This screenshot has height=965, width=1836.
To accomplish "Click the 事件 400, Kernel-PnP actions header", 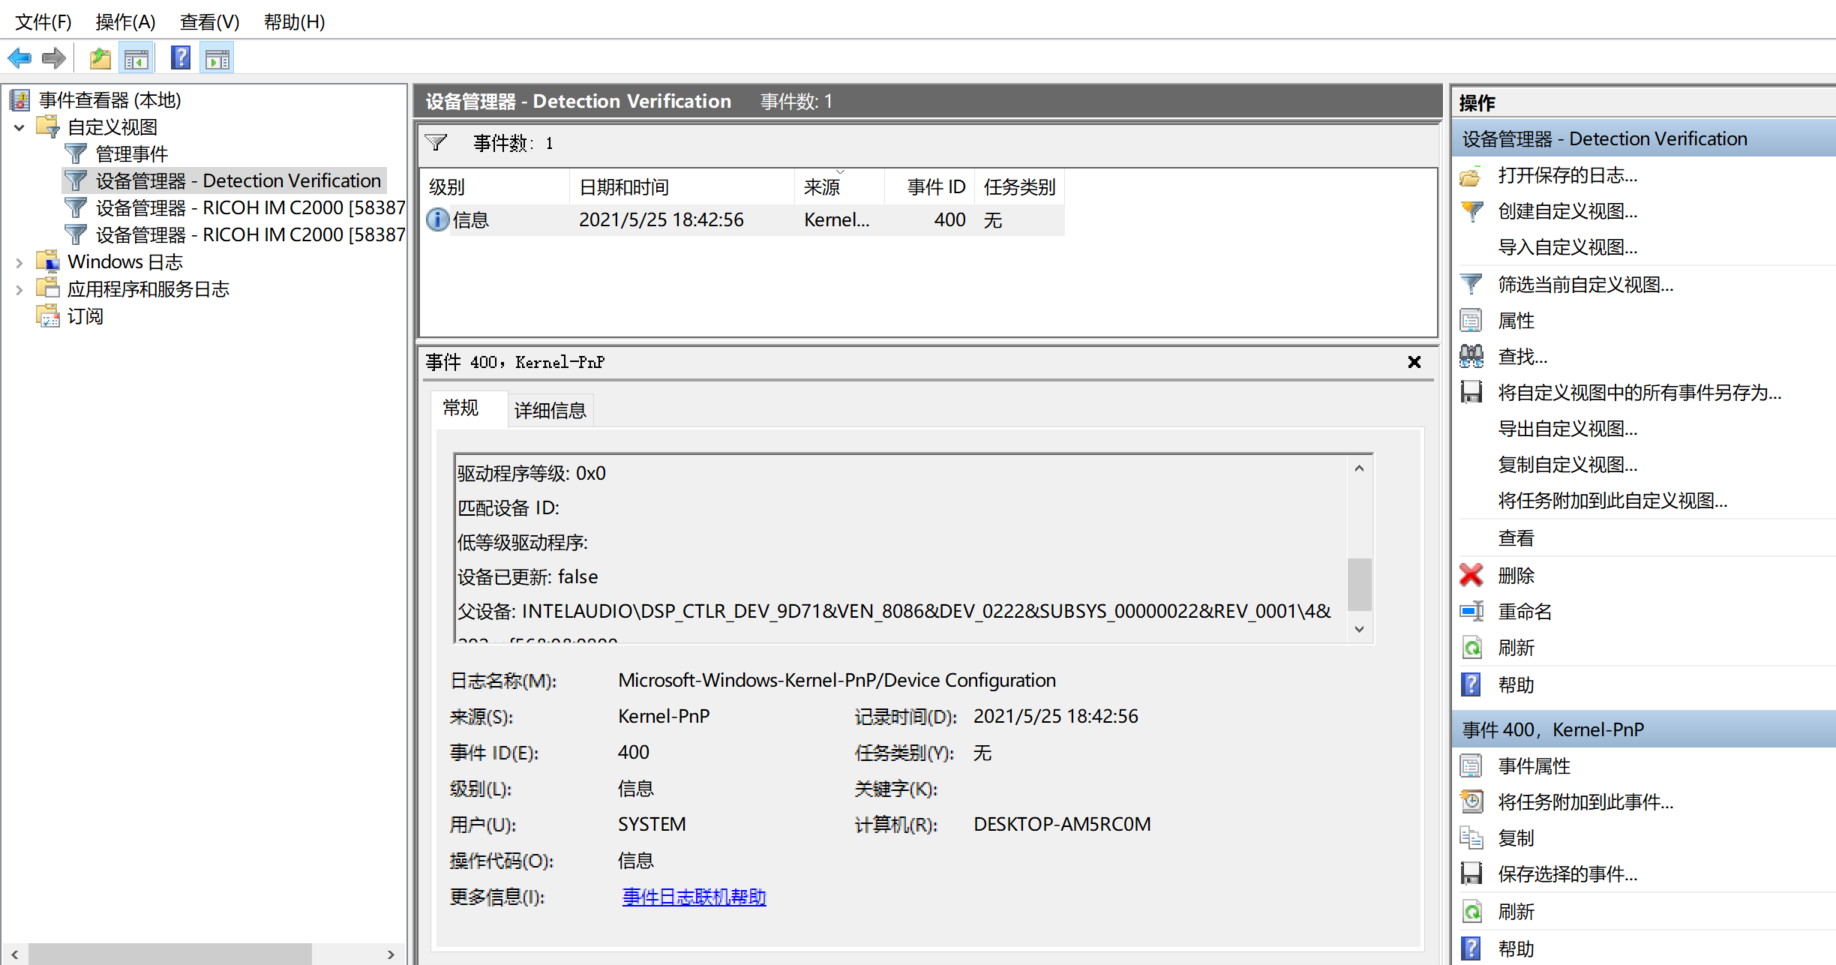I will (1644, 730).
